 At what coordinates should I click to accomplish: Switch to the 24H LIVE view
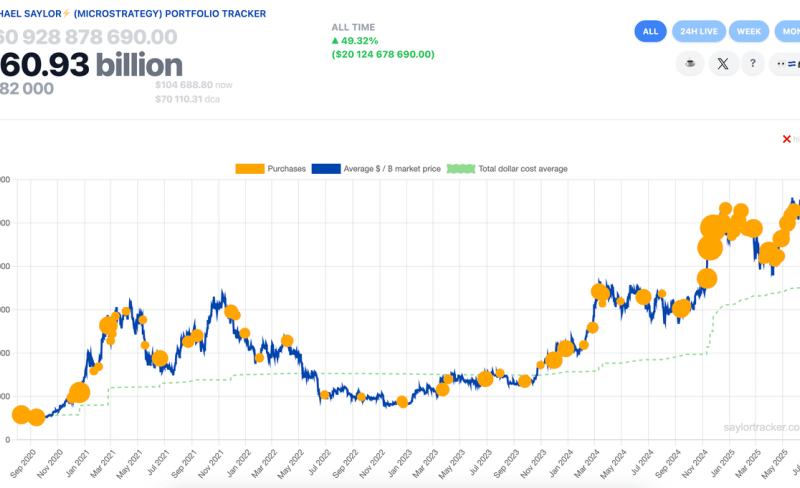coord(699,32)
